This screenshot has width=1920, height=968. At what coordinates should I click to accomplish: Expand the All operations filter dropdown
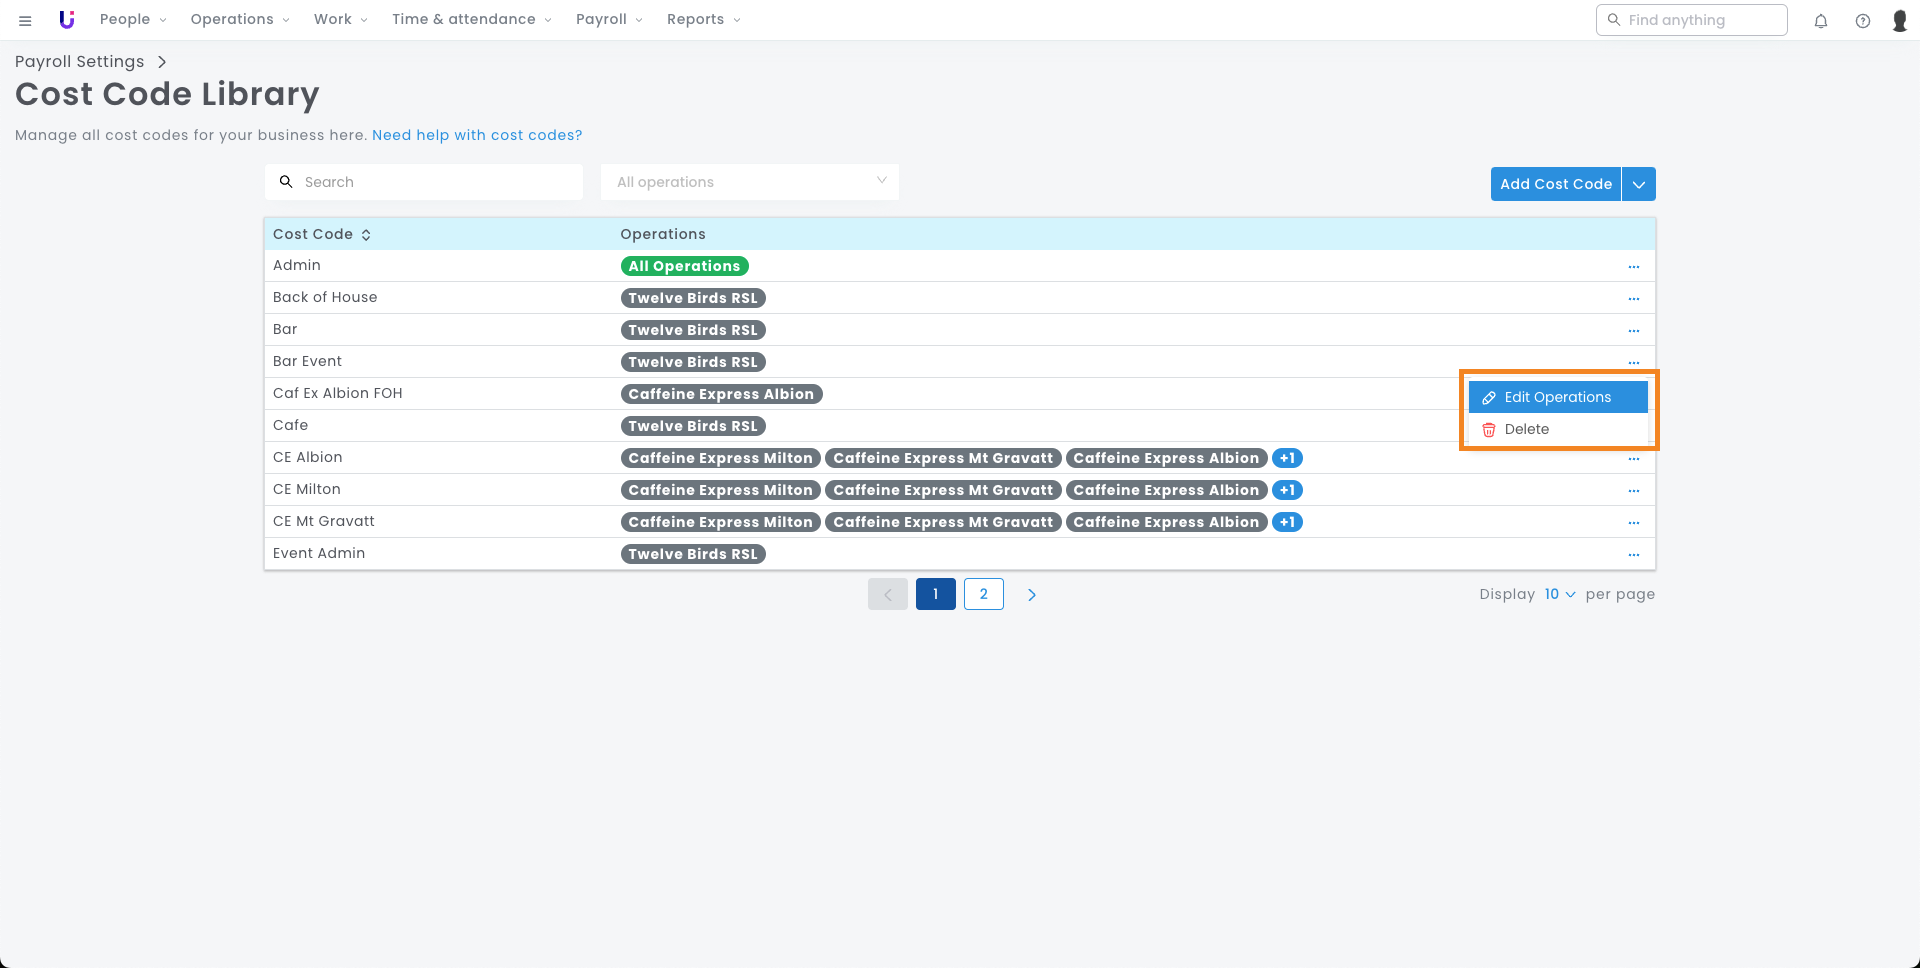[x=750, y=182]
